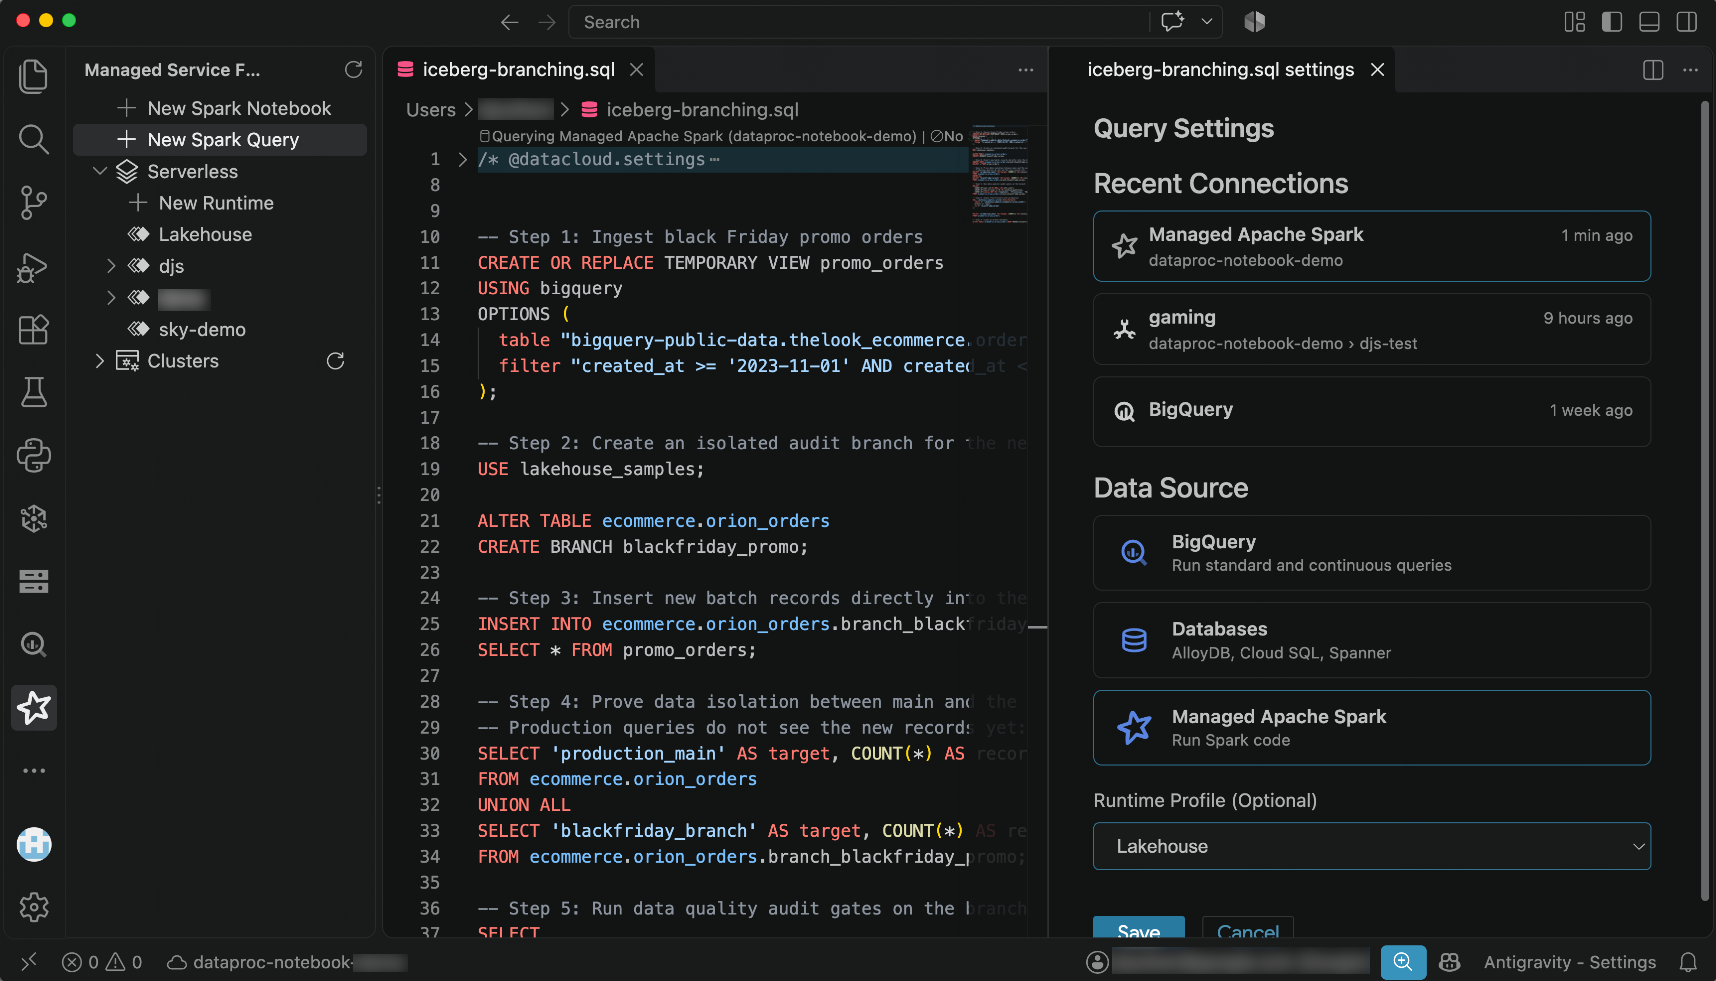Save the query settings

tap(1138, 928)
